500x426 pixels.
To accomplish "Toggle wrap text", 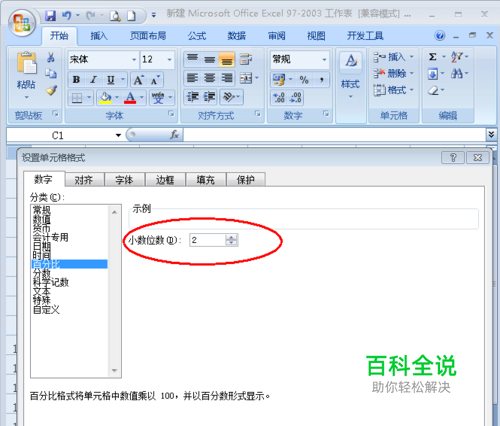I will [246, 59].
